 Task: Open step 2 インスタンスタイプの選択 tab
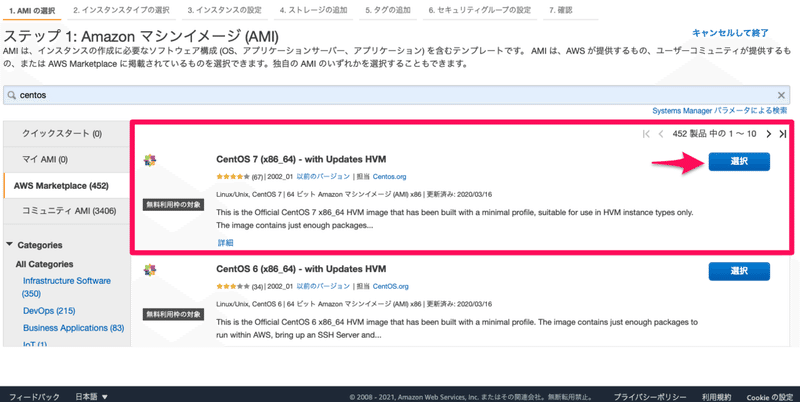[121, 10]
